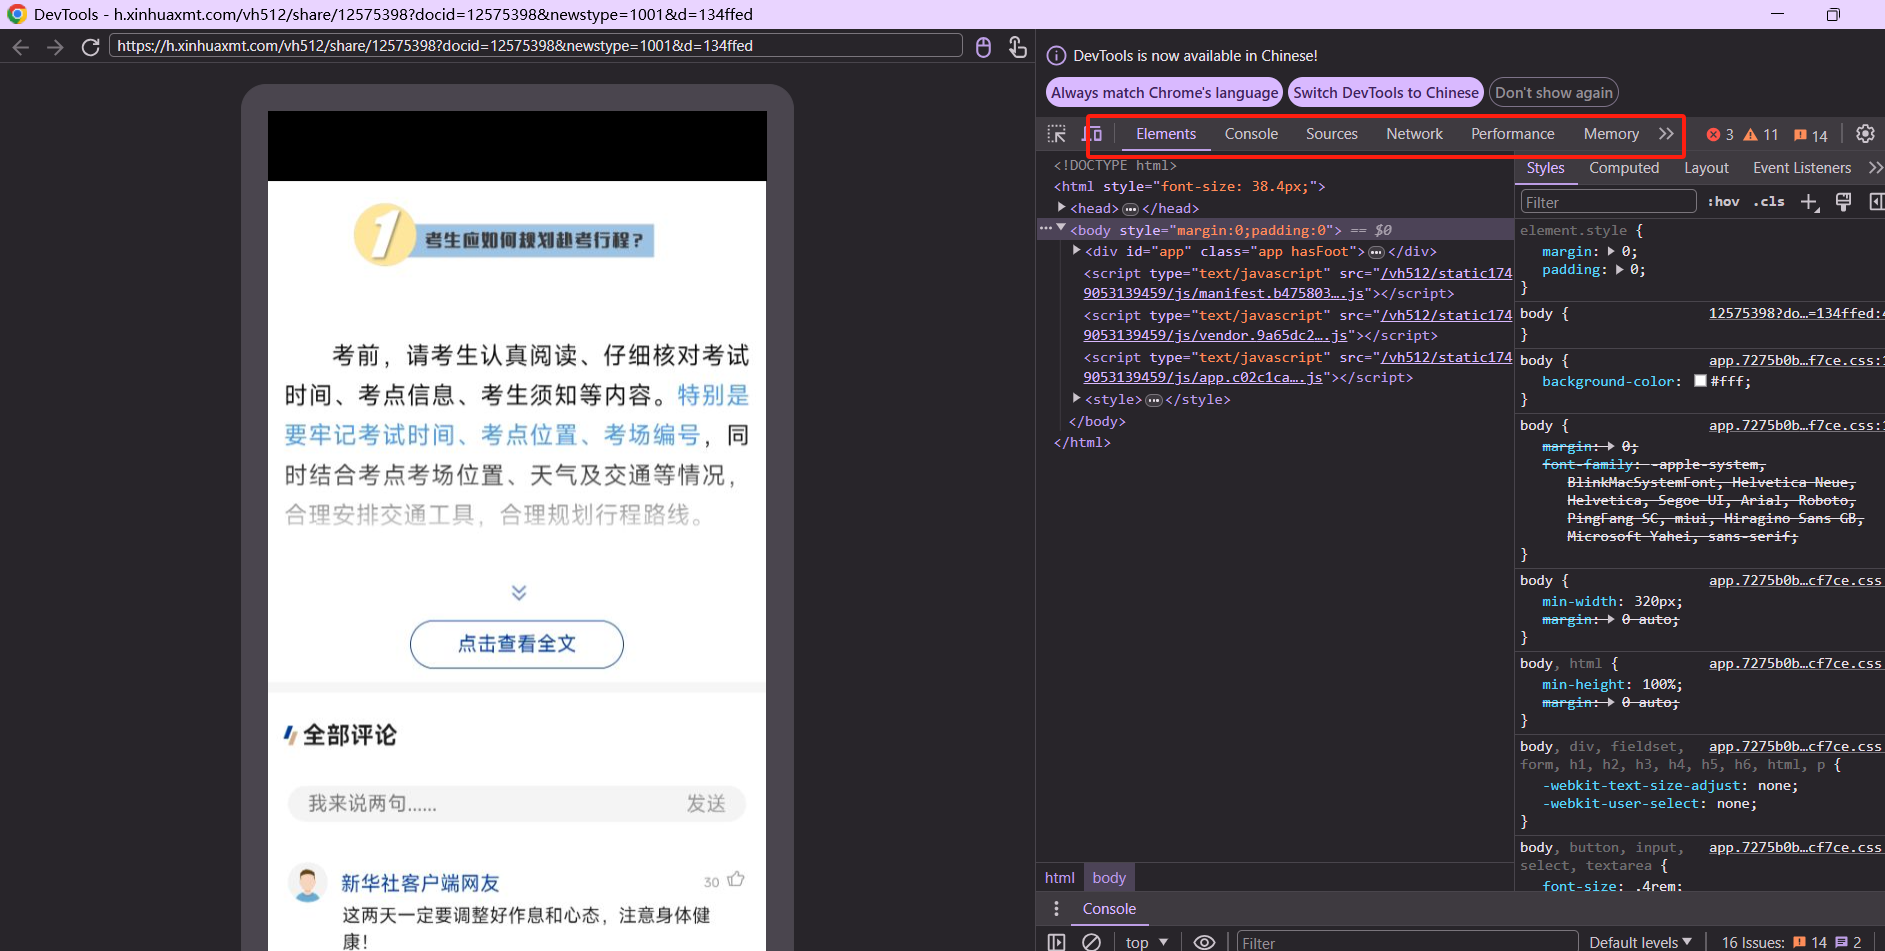Click the Switch DevTools to Chinese button

[x=1385, y=92]
